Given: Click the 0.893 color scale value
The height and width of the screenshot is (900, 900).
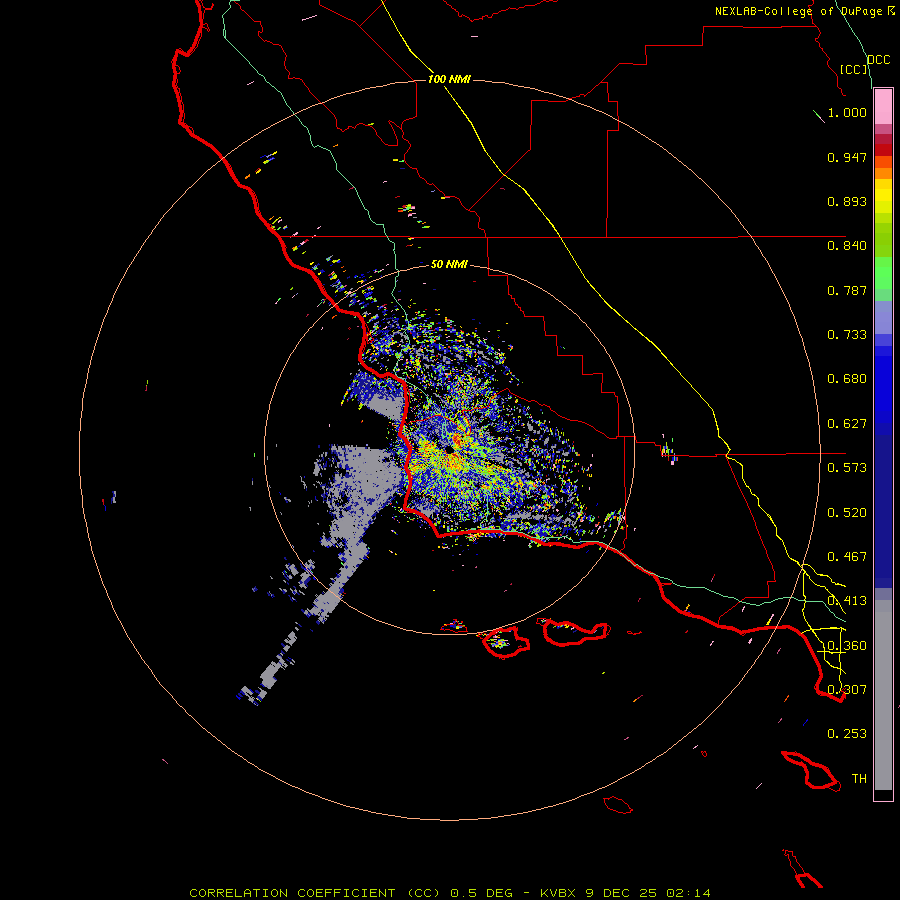Looking at the screenshot, I should [847, 201].
